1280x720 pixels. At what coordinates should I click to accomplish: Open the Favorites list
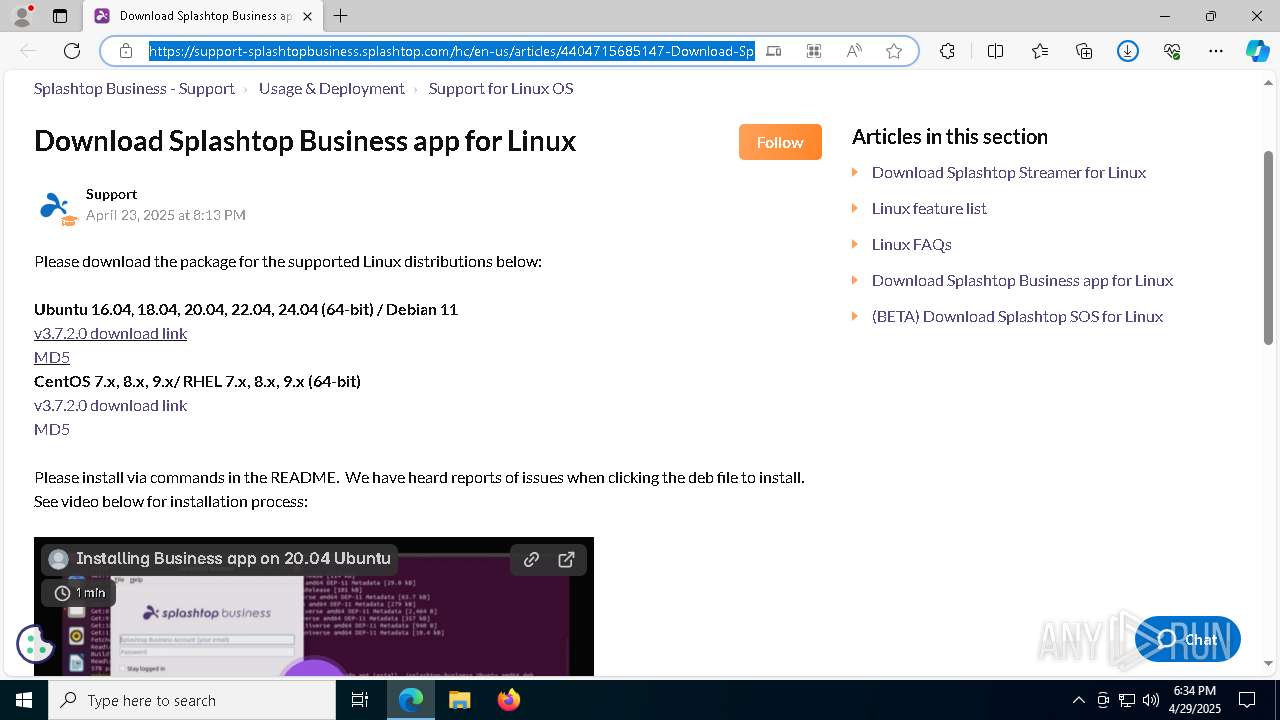coord(1040,51)
